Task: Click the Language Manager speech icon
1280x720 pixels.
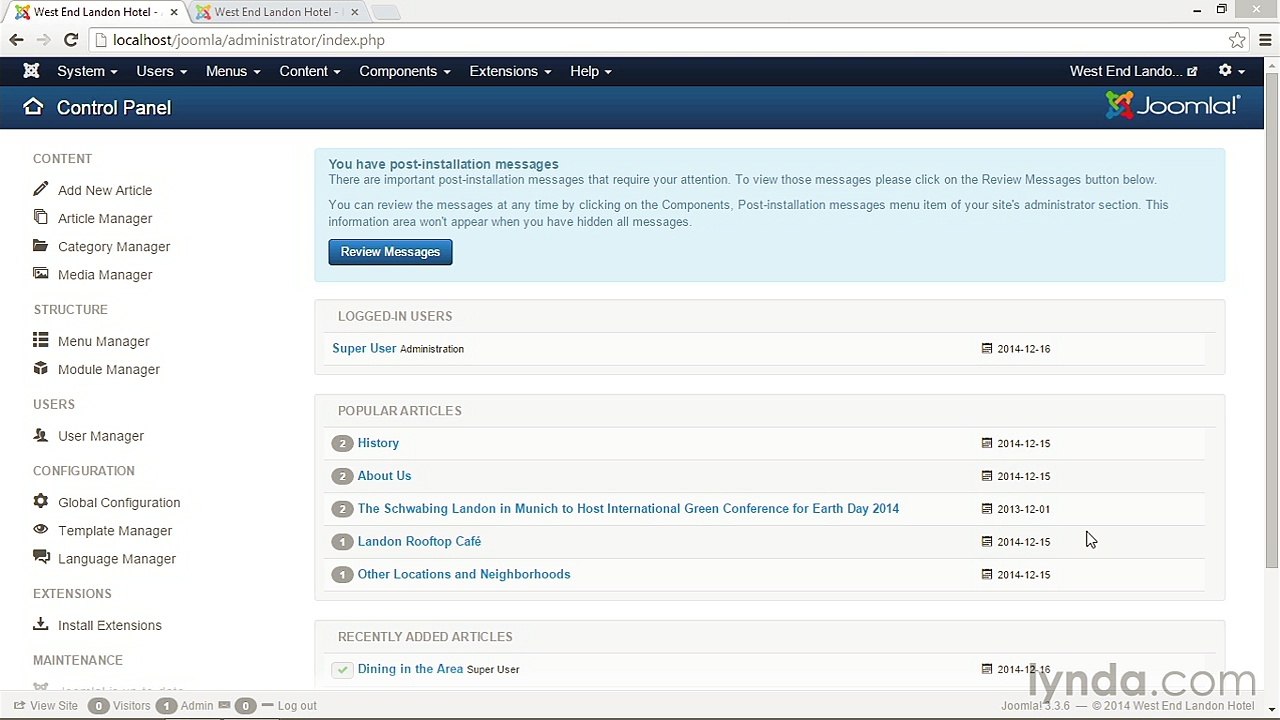Action: (40, 557)
